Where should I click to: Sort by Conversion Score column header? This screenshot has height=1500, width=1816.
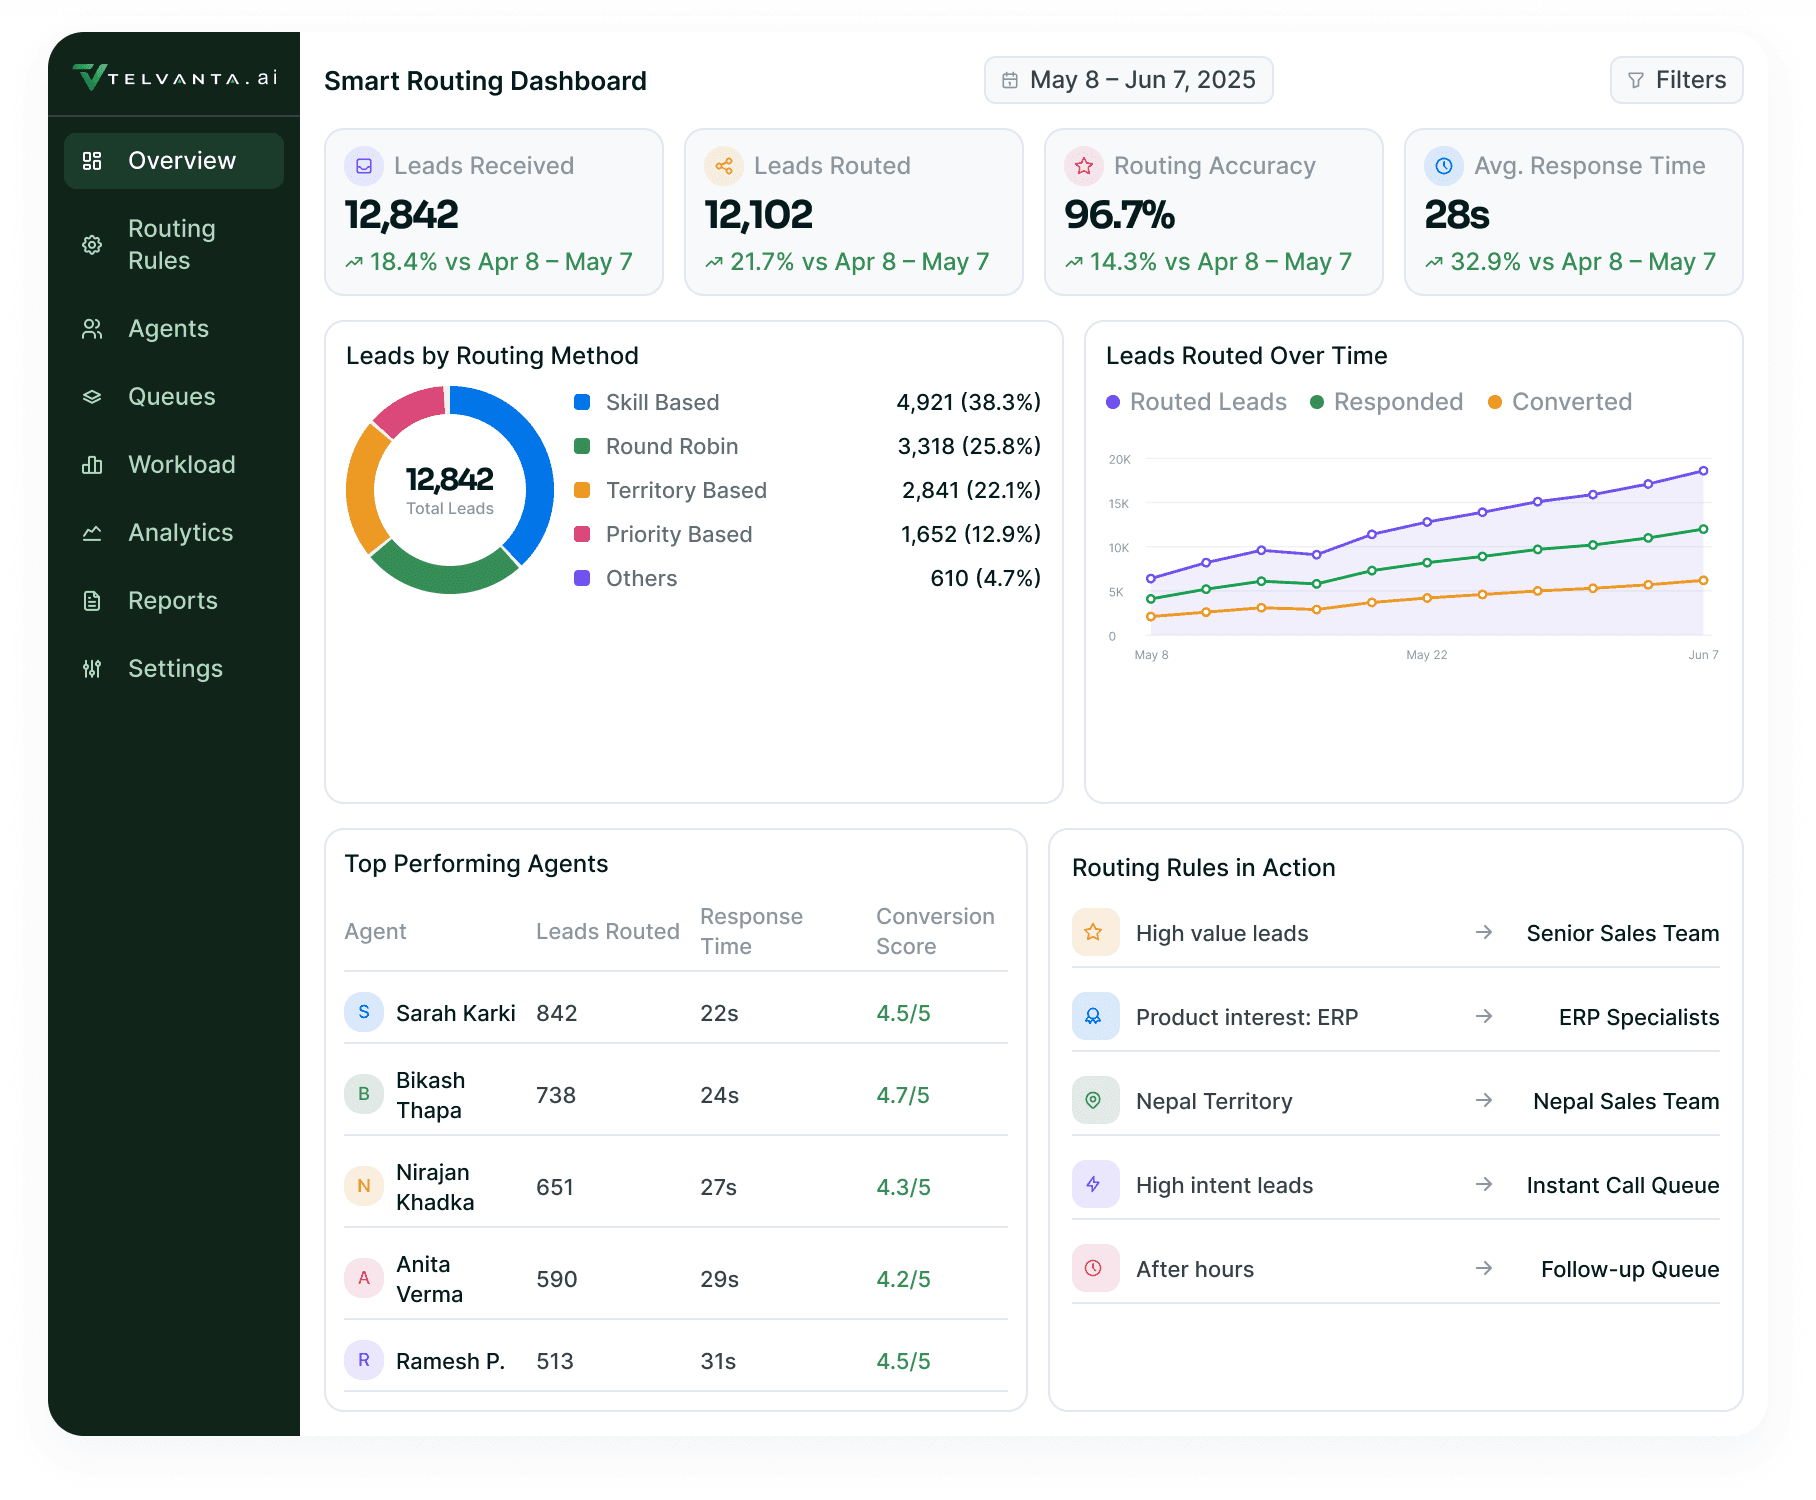point(935,932)
